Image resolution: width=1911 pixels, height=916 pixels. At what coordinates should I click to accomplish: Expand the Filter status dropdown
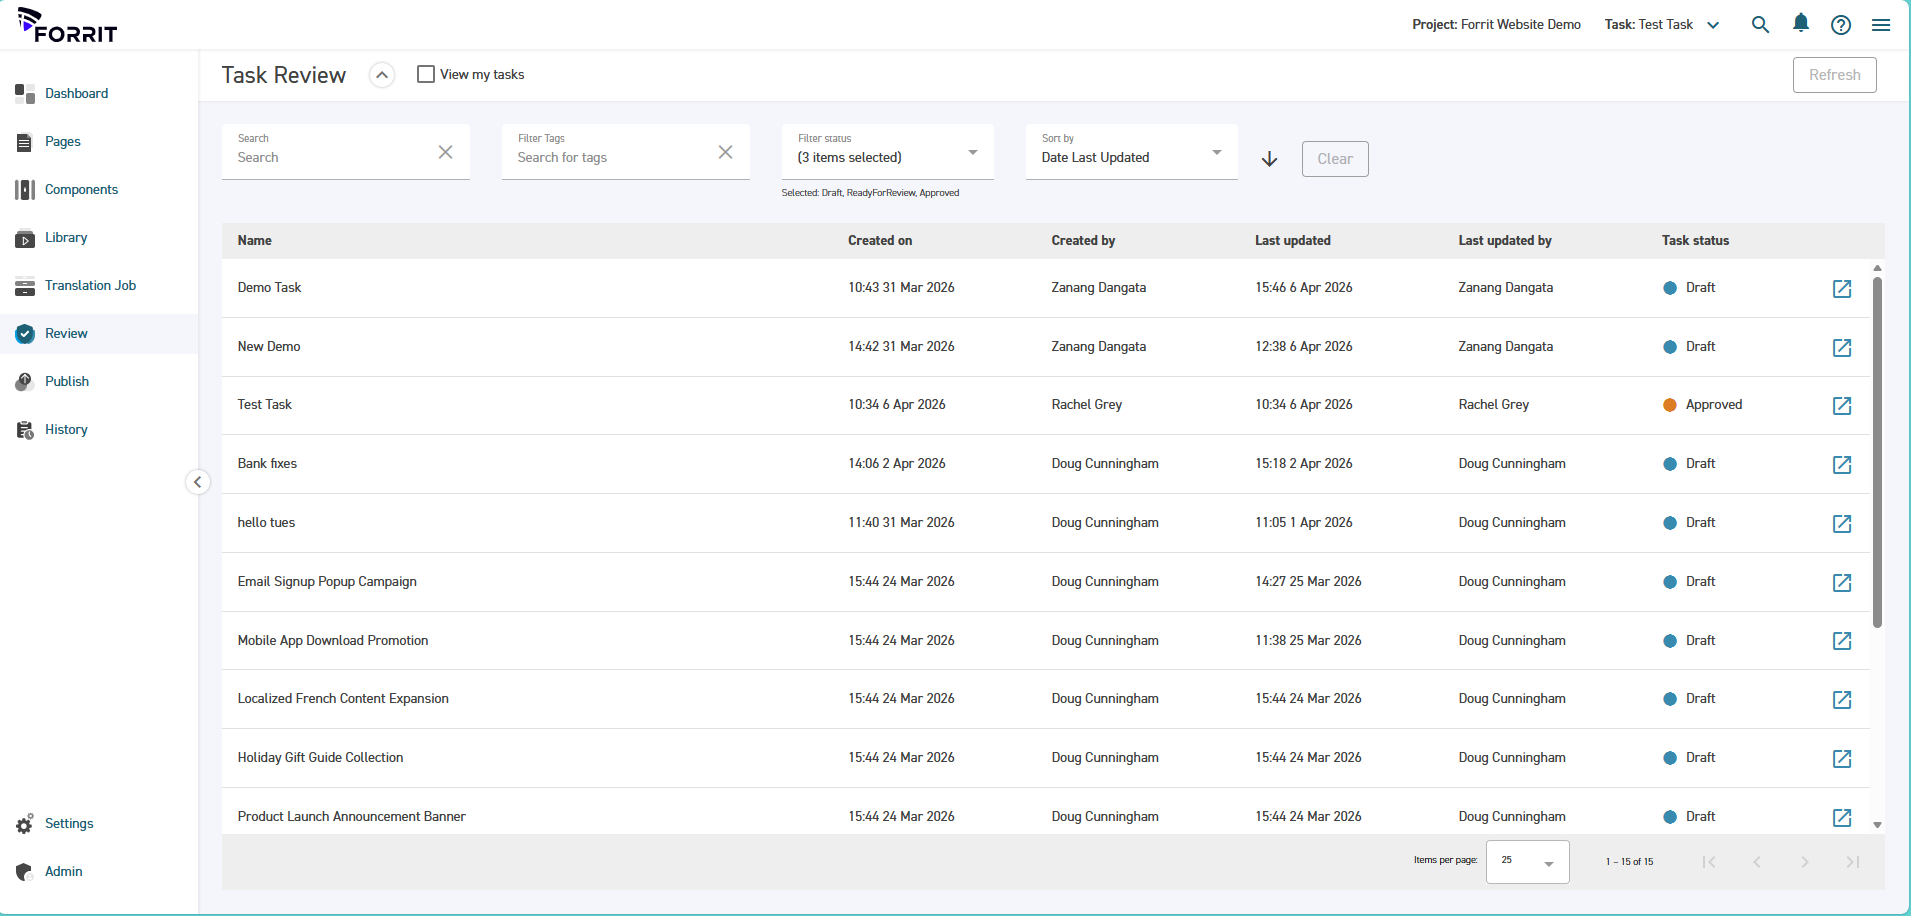[x=973, y=152]
